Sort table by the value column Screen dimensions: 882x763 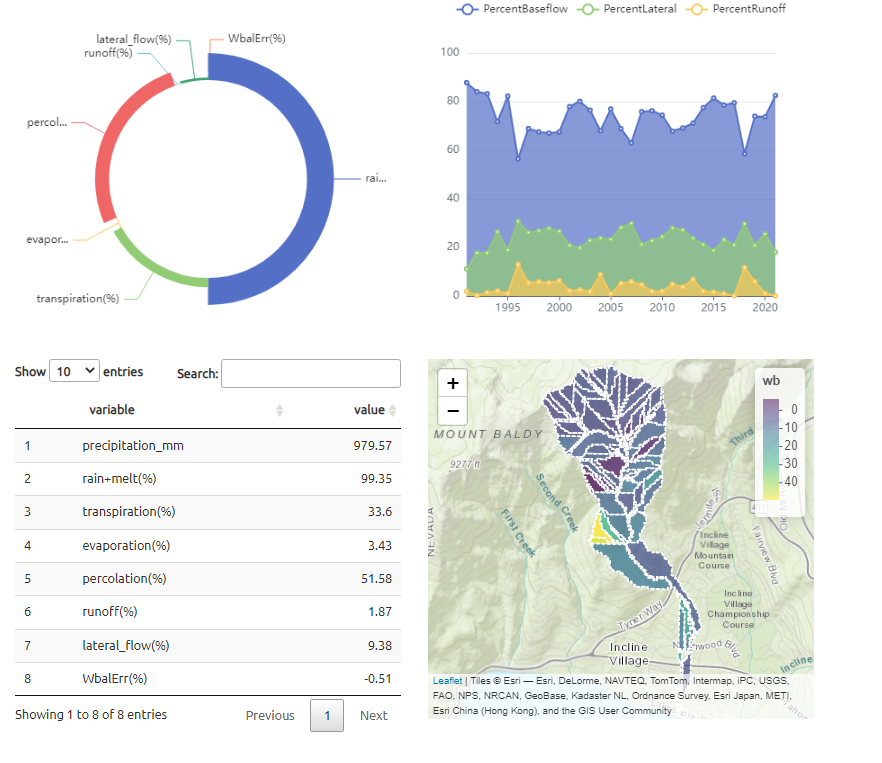(x=393, y=410)
